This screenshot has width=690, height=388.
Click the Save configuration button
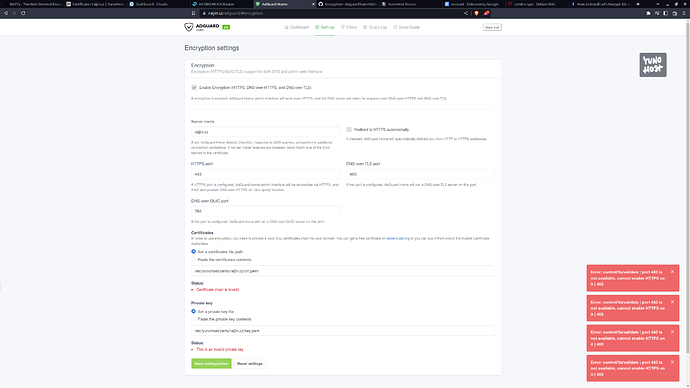211,363
